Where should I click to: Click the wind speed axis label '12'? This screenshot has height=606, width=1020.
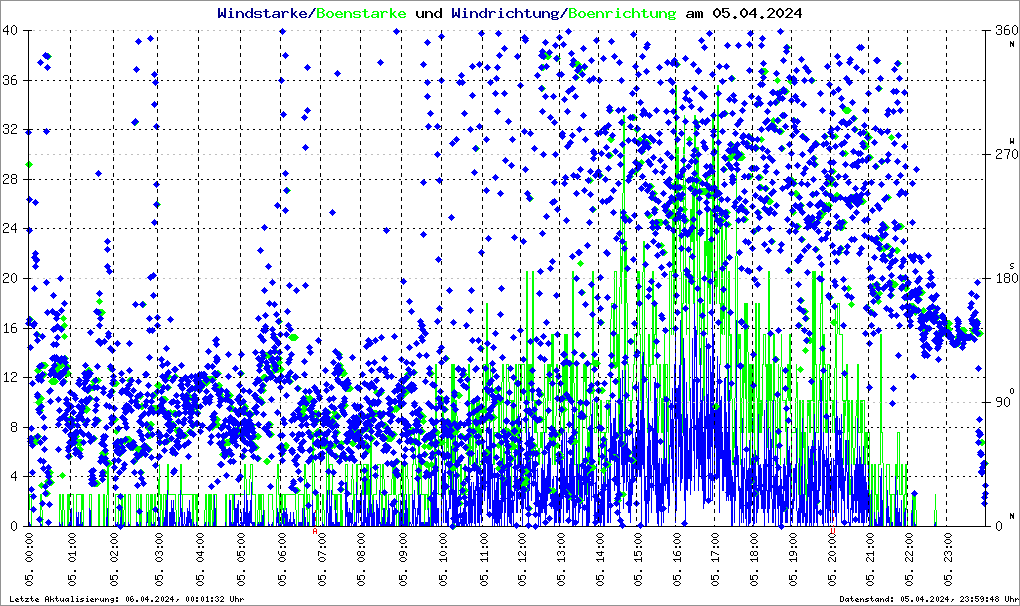[10, 377]
